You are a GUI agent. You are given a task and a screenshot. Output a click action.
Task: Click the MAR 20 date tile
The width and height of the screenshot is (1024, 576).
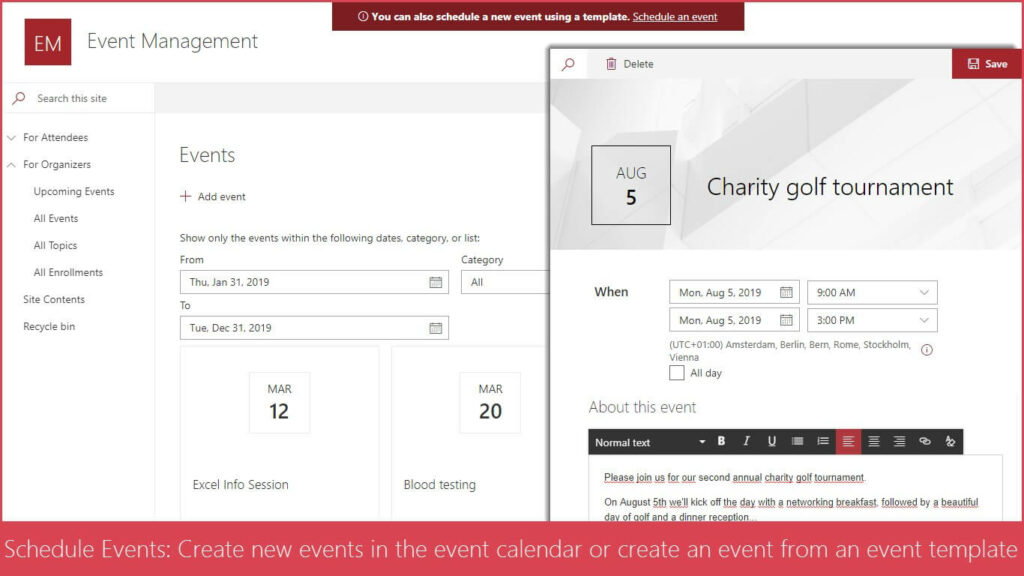(490, 403)
